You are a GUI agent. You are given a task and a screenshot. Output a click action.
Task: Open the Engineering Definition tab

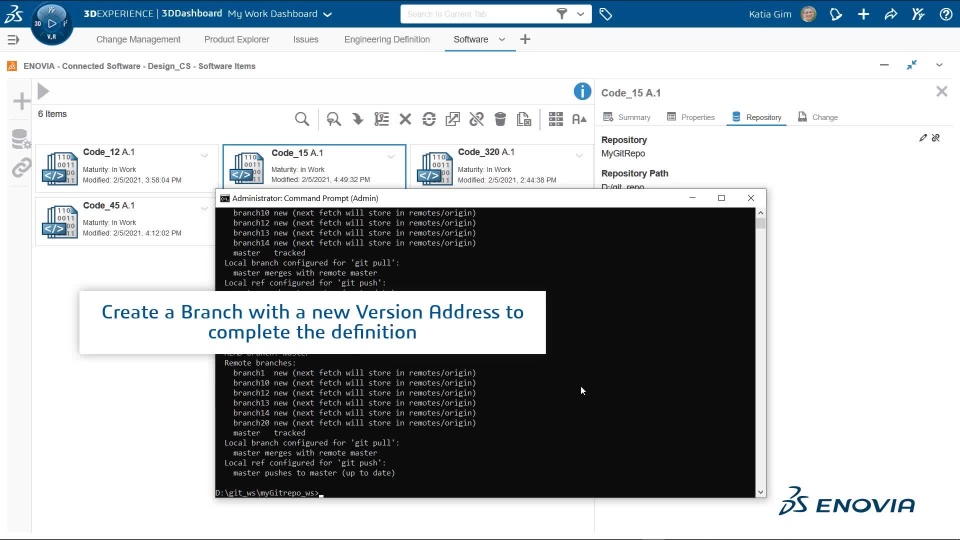[387, 39]
